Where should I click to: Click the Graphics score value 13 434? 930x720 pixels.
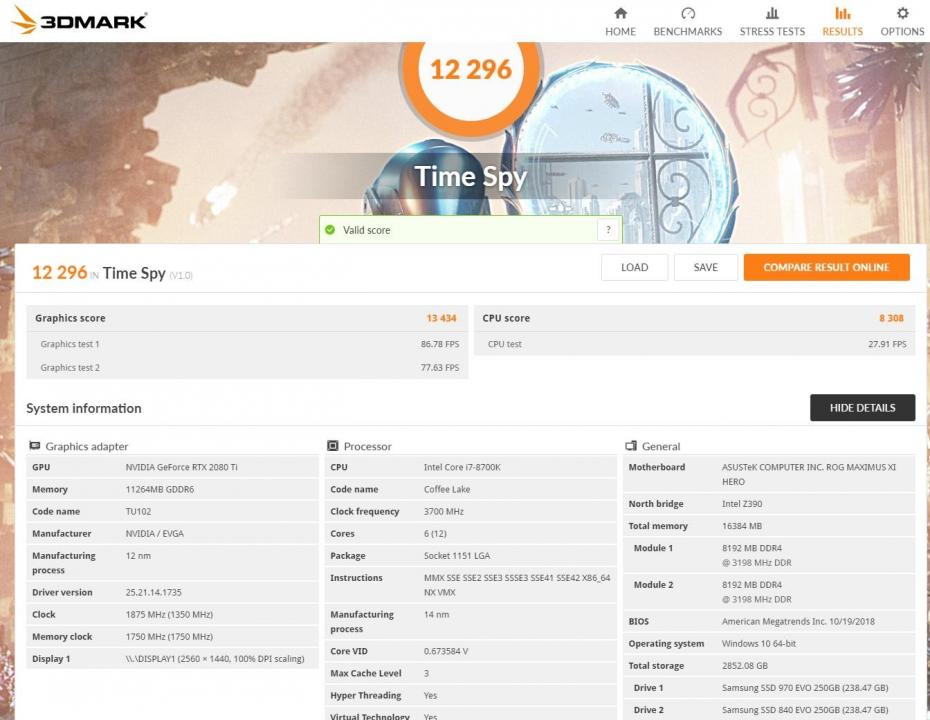[441, 318]
